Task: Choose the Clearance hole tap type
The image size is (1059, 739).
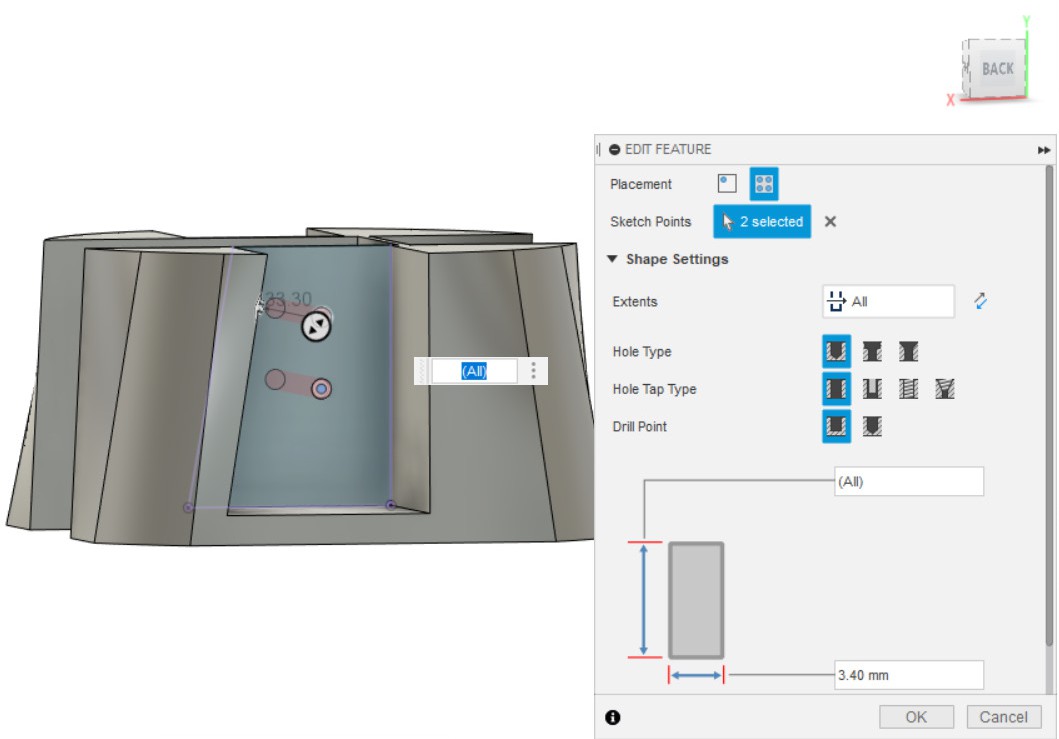Action: 872,389
